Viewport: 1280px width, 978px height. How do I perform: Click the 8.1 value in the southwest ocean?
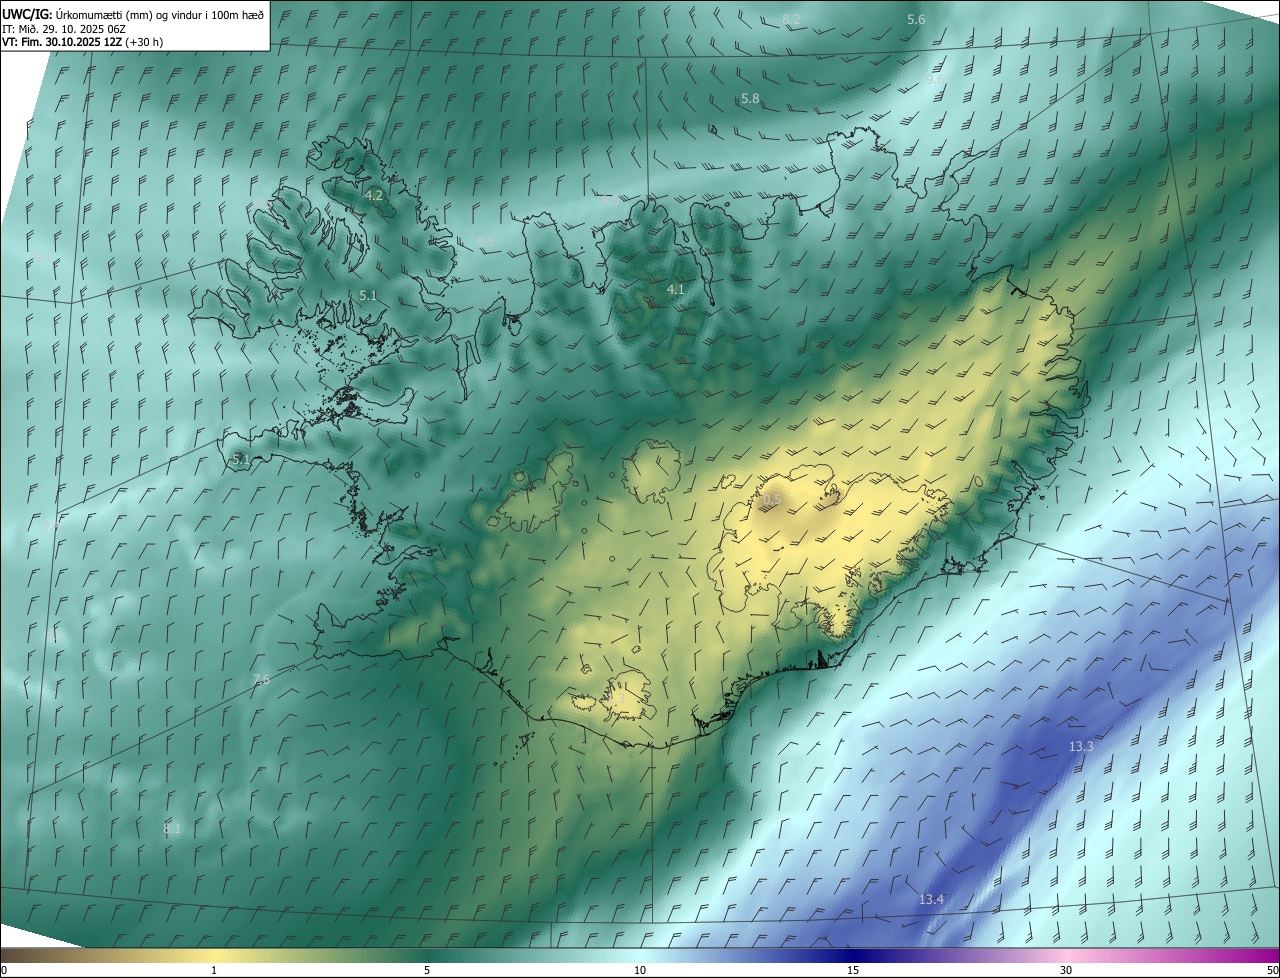pyautogui.click(x=172, y=829)
